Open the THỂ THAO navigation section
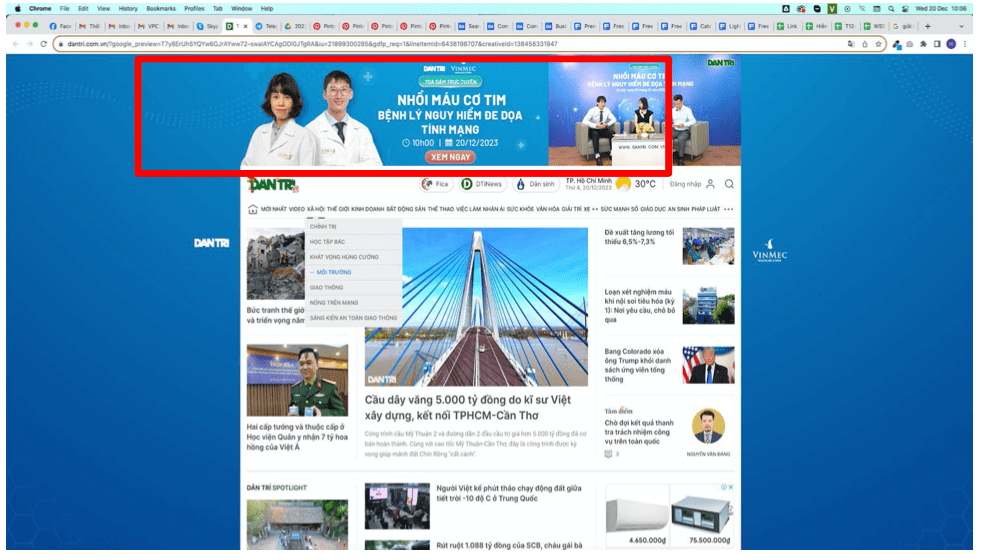Screen dimensions: 982x560 441,209
